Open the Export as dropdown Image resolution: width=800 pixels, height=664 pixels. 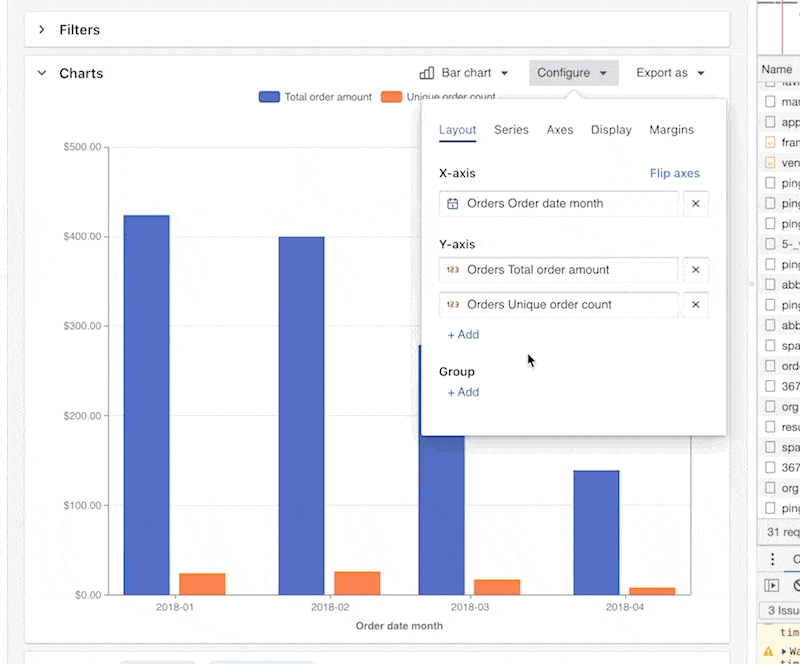coord(668,72)
